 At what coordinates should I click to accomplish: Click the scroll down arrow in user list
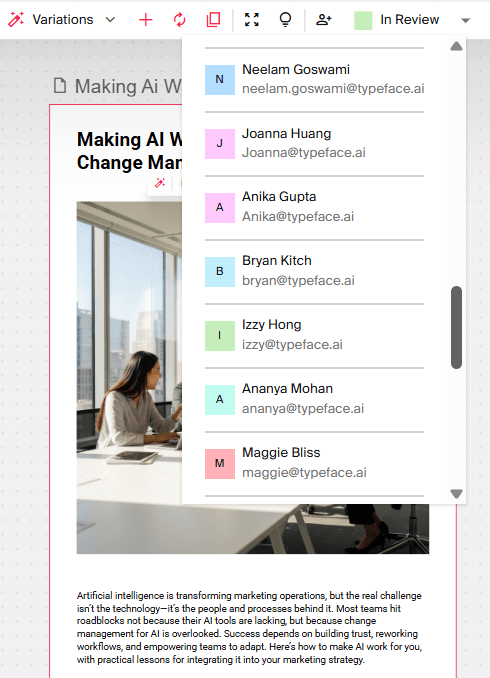tap(456, 493)
